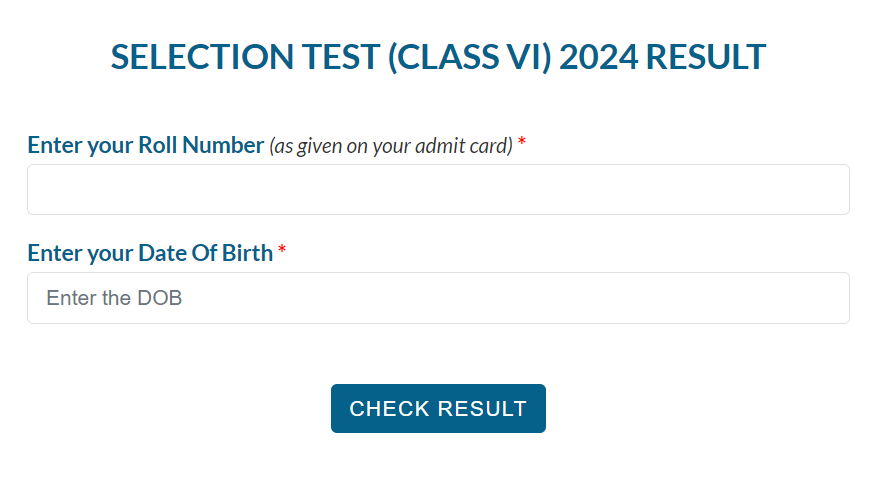Click the Selection Test 2024 Result heading
The height and width of the screenshot is (480, 873).
(438, 57)
